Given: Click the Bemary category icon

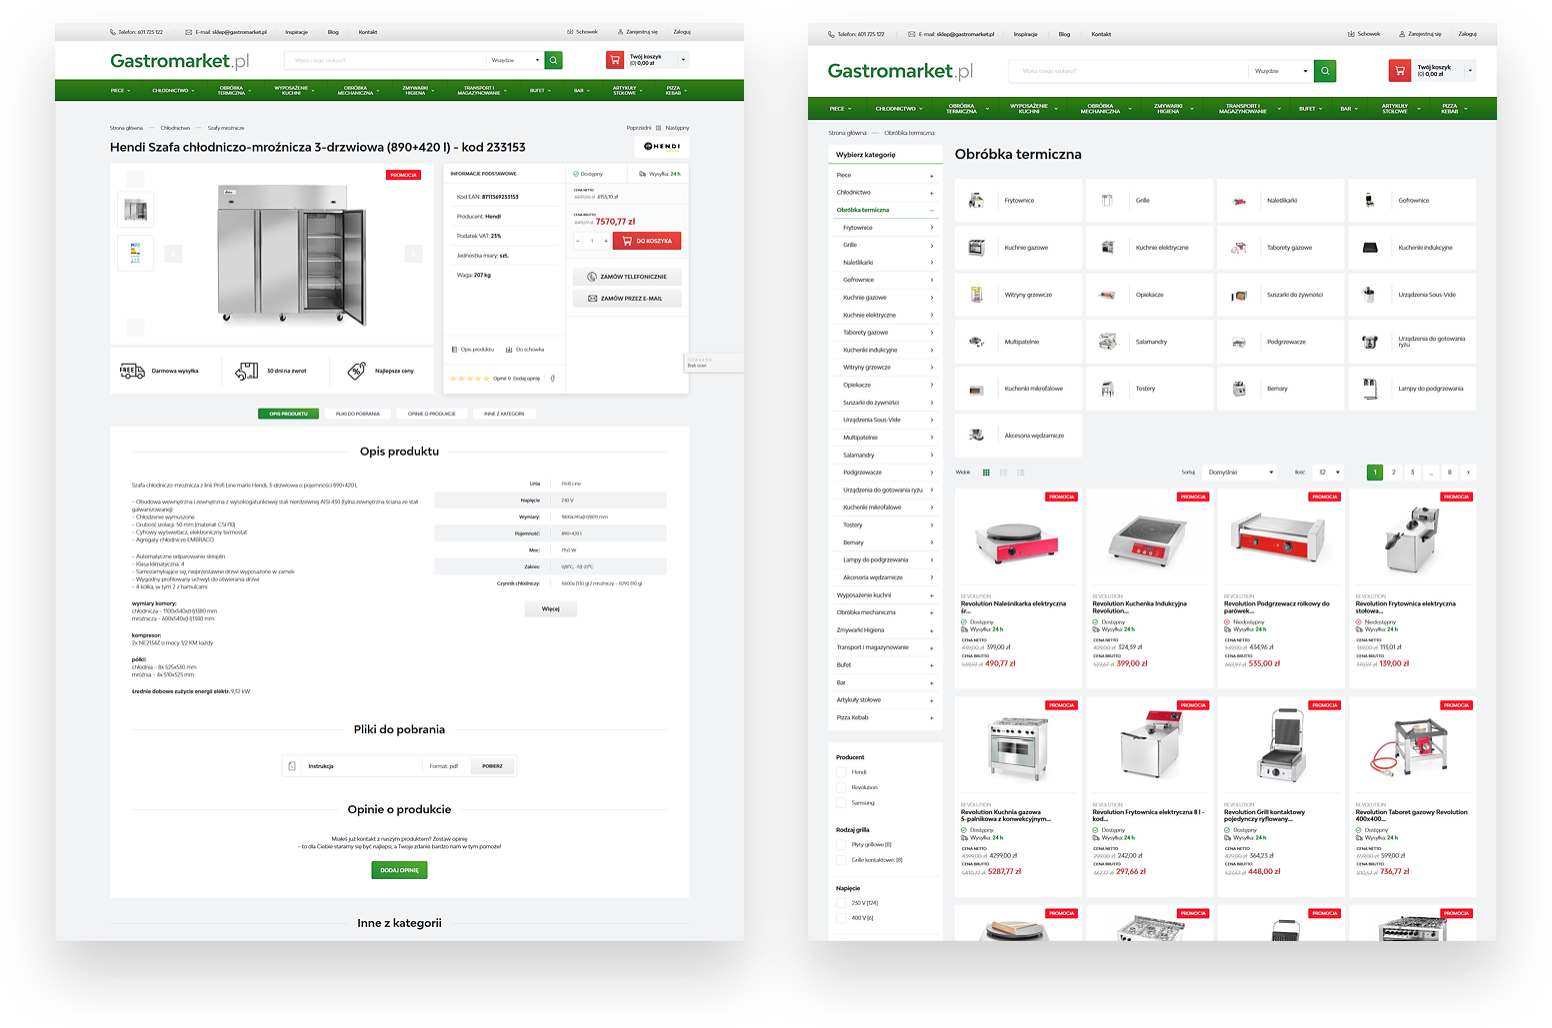Looking at the screenshot, I should coord(1239,388).
